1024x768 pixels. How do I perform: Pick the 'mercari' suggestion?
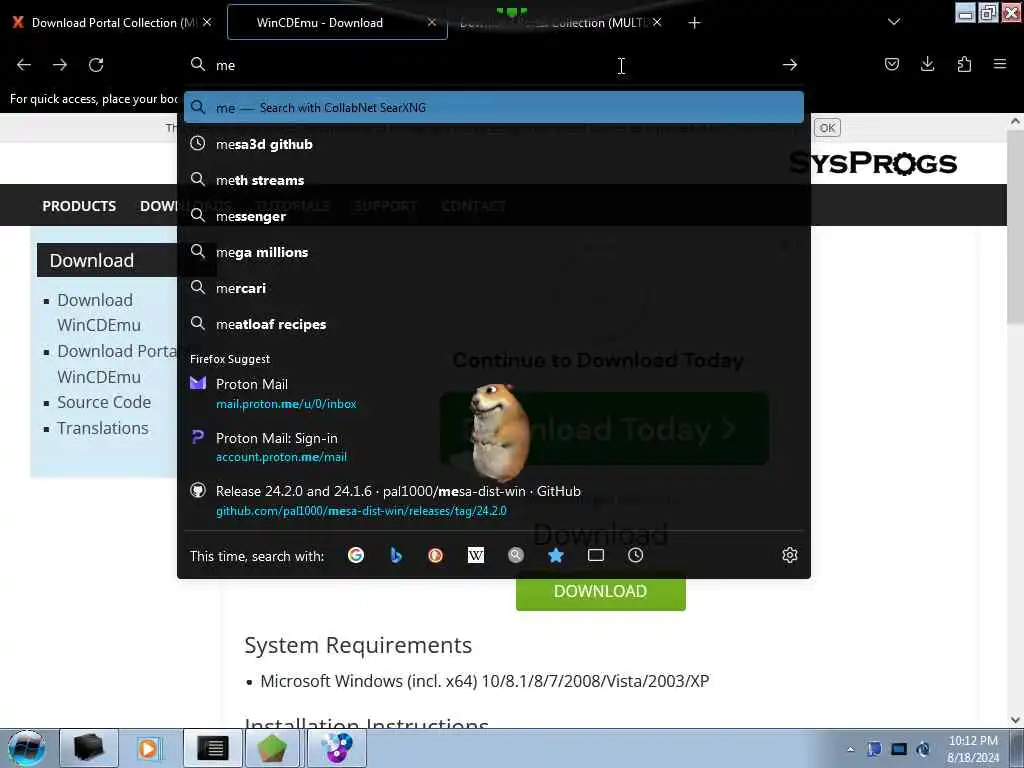494,288
